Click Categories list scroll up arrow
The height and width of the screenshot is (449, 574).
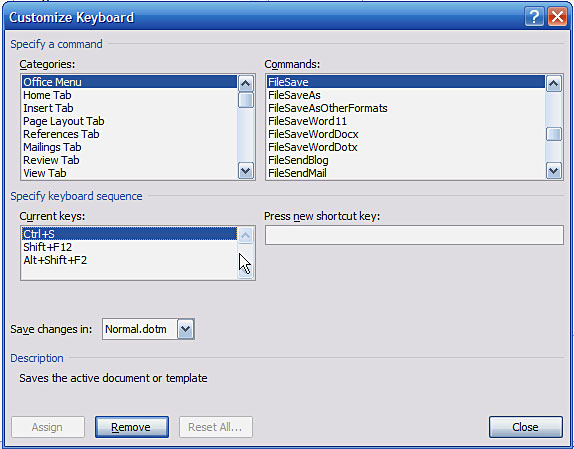246,84
